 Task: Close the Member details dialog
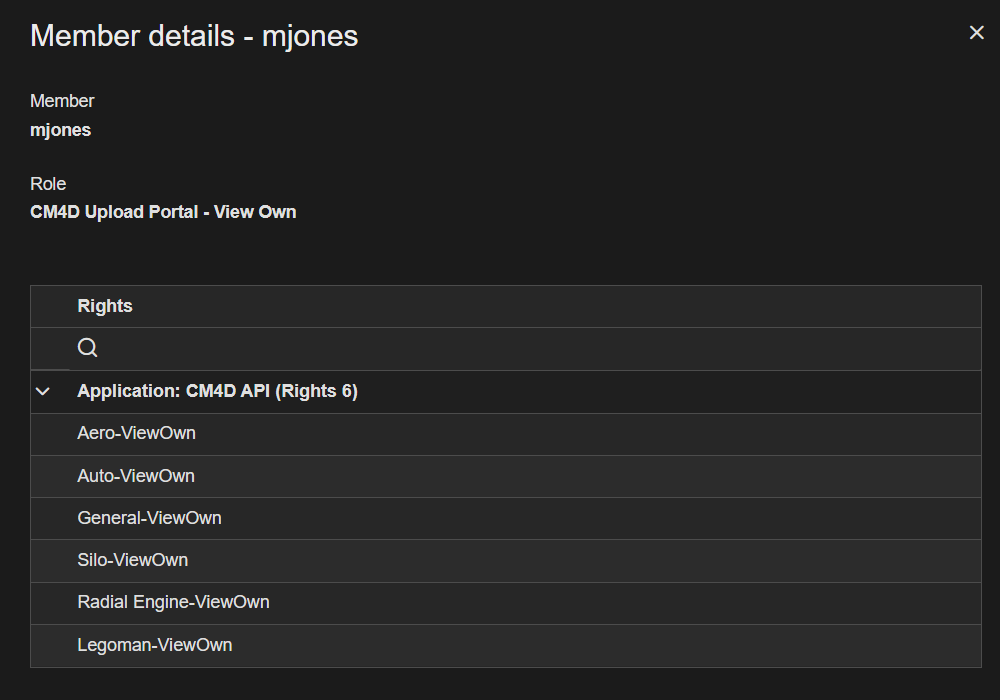tap(977, 33)
